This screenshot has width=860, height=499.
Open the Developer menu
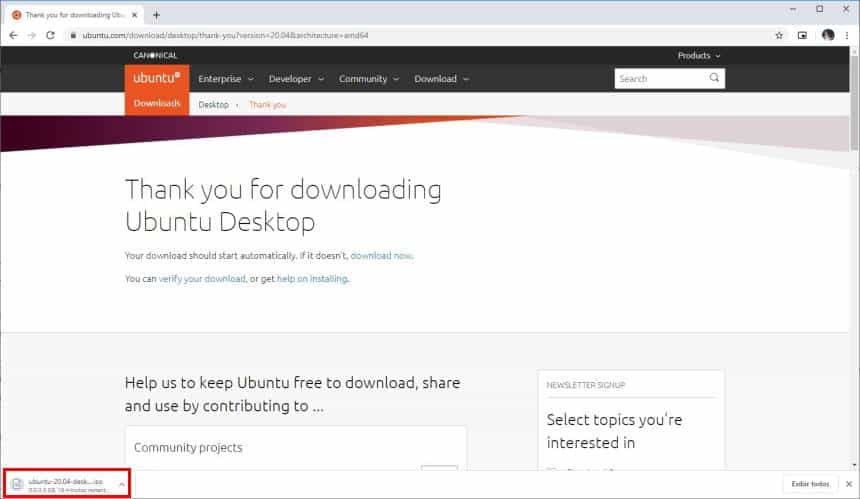click(x=296, y=79)
